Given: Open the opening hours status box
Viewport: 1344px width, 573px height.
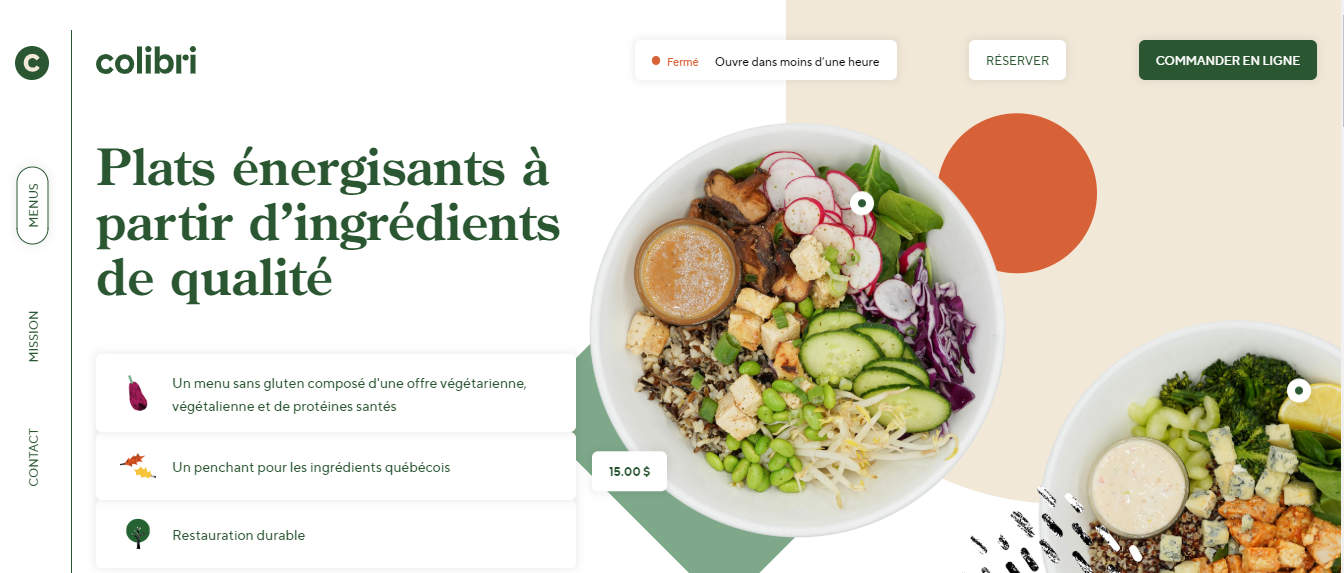Looking at the screenshot, I should tap(766, 60).
